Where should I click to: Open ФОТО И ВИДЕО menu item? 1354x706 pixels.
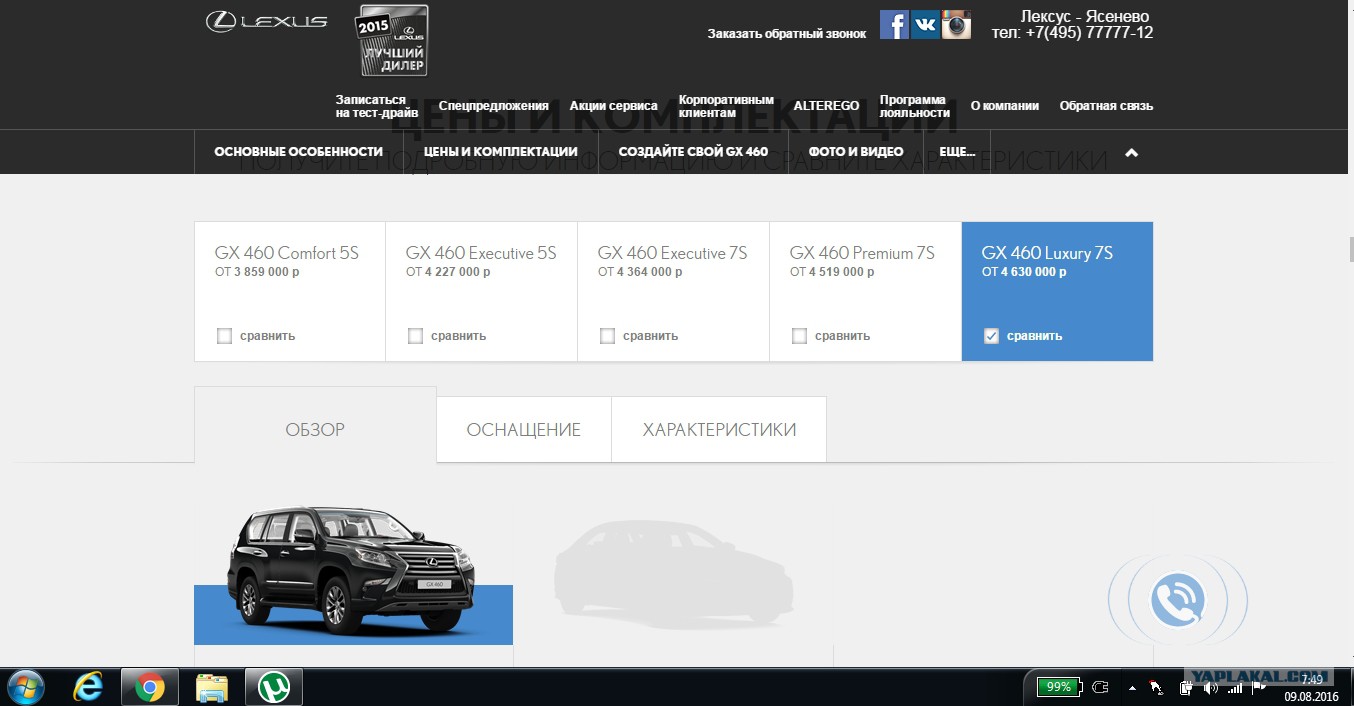(x=855, y=152)
